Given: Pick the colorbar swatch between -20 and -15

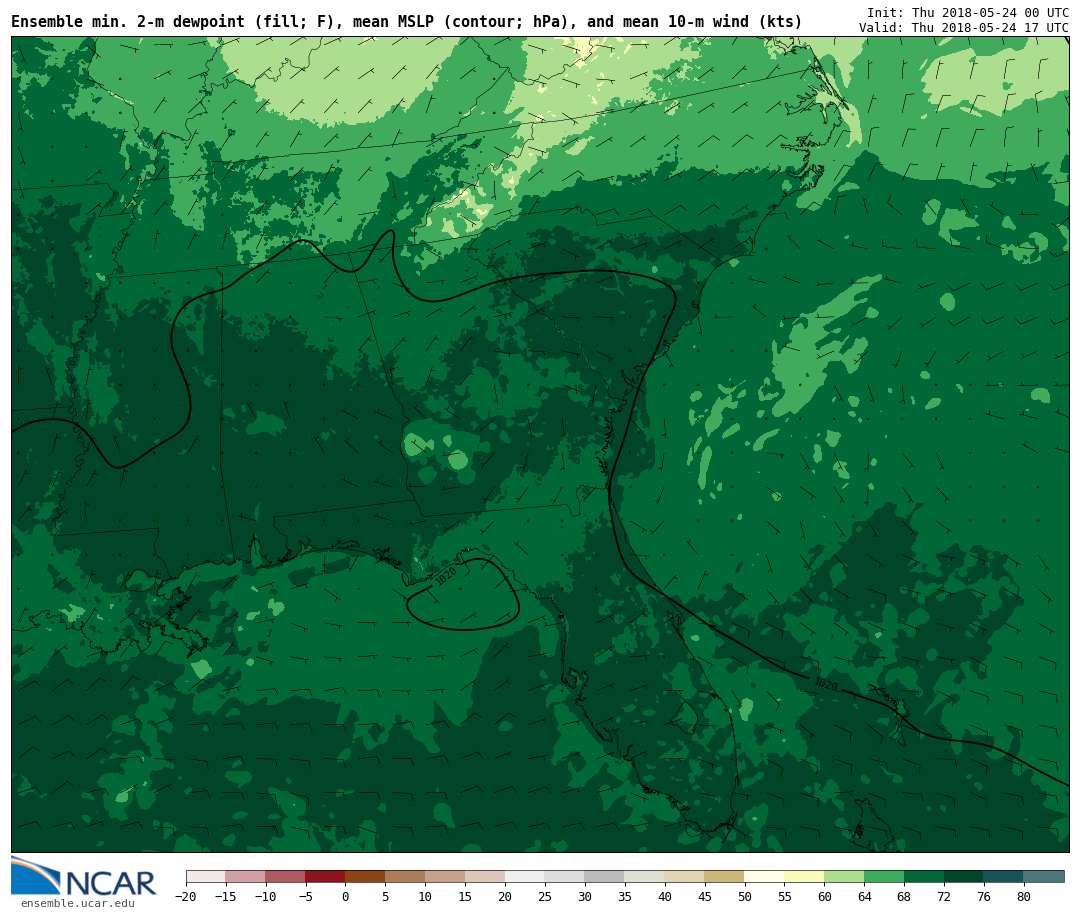Looking at the screenshot, I should 205,877.
